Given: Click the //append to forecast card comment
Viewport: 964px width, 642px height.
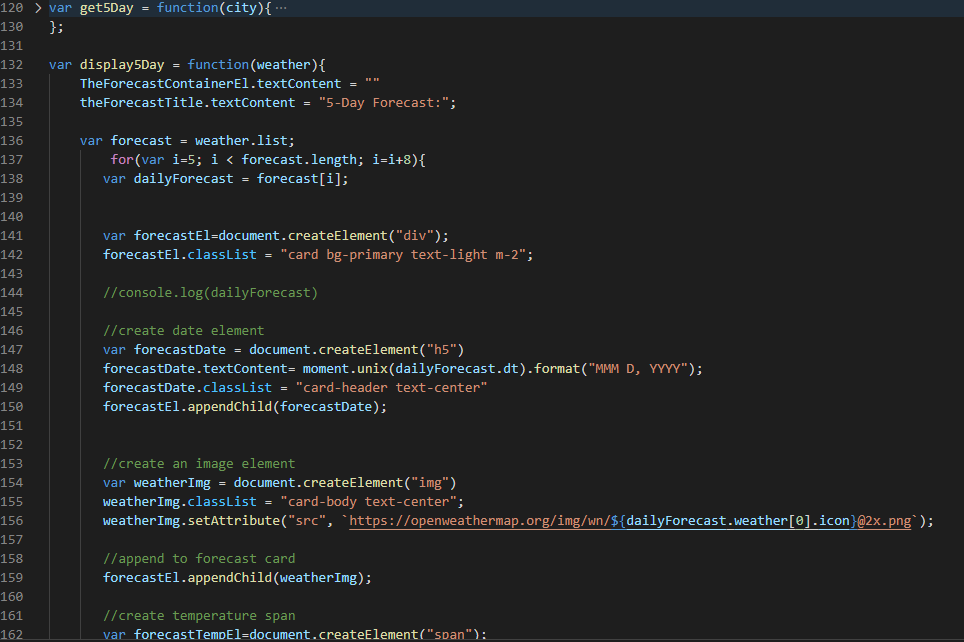Looking at the screenshot, I should 199,559.
